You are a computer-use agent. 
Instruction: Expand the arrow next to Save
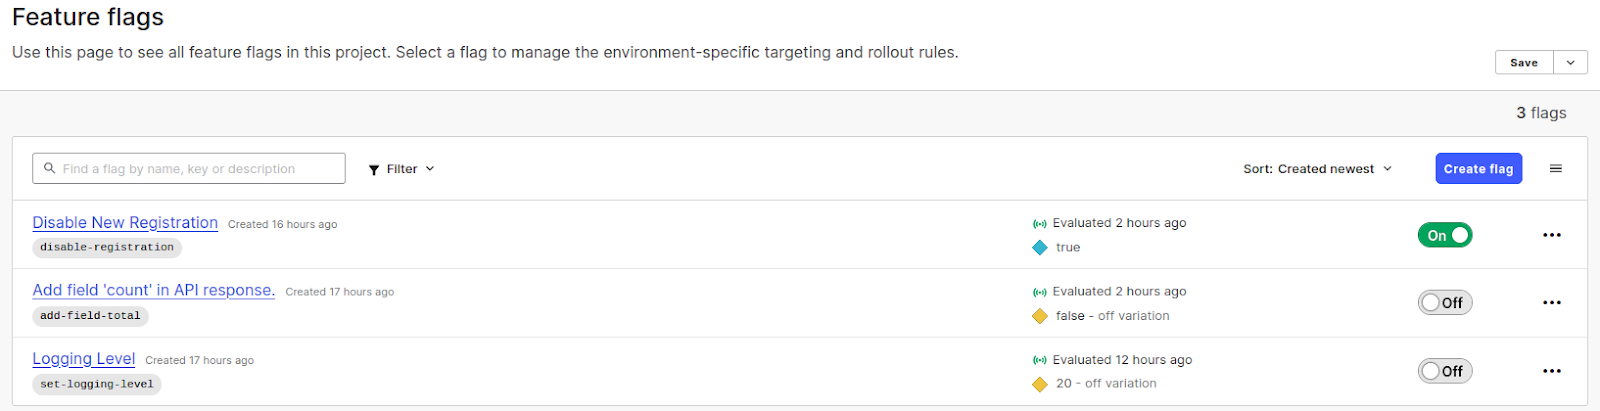click(x=1570, y=63)
